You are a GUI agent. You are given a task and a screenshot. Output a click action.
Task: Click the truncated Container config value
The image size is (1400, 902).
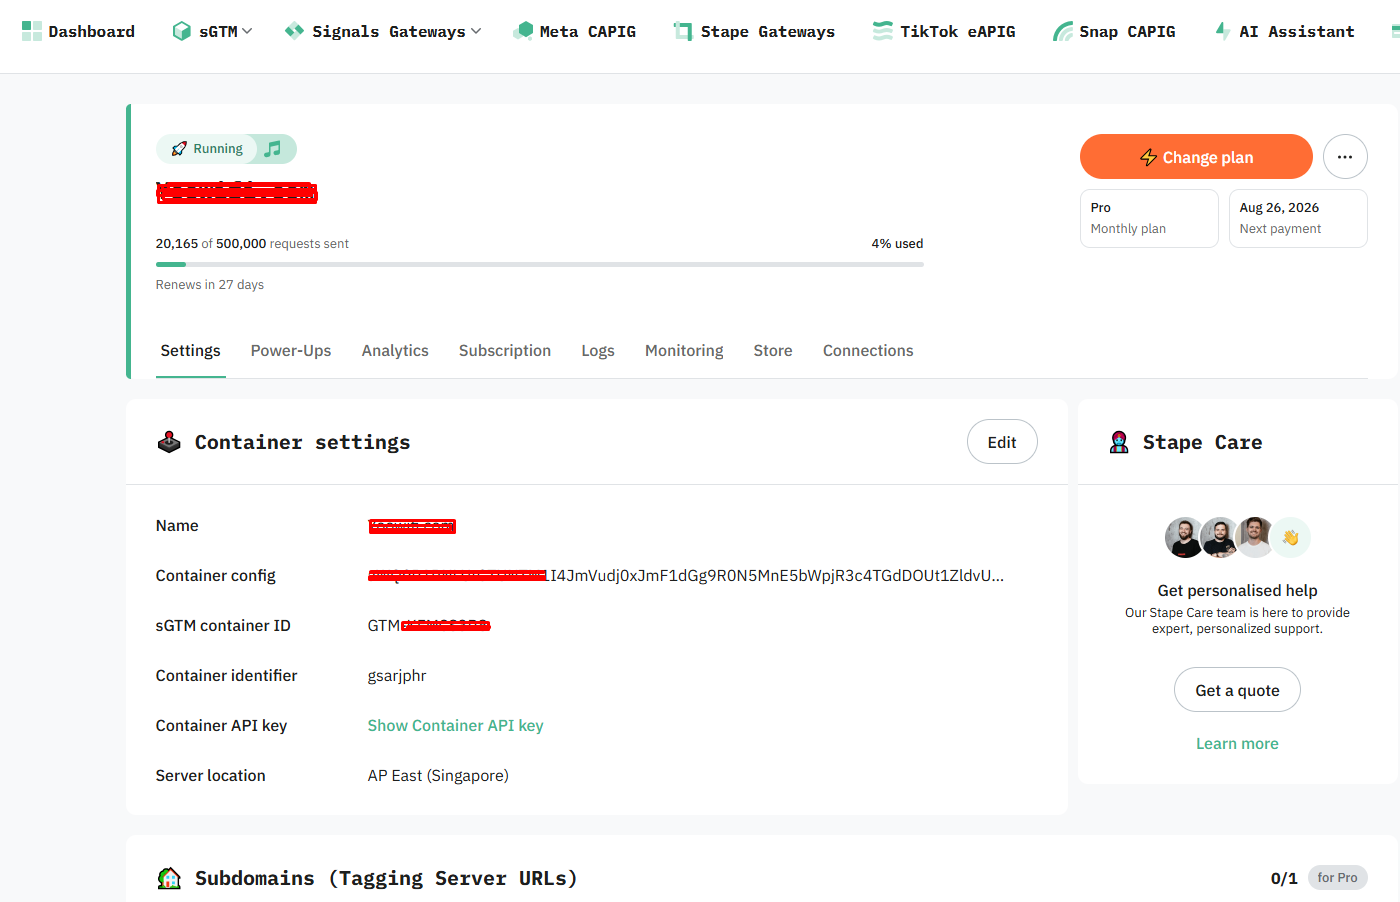coord(686,576)
